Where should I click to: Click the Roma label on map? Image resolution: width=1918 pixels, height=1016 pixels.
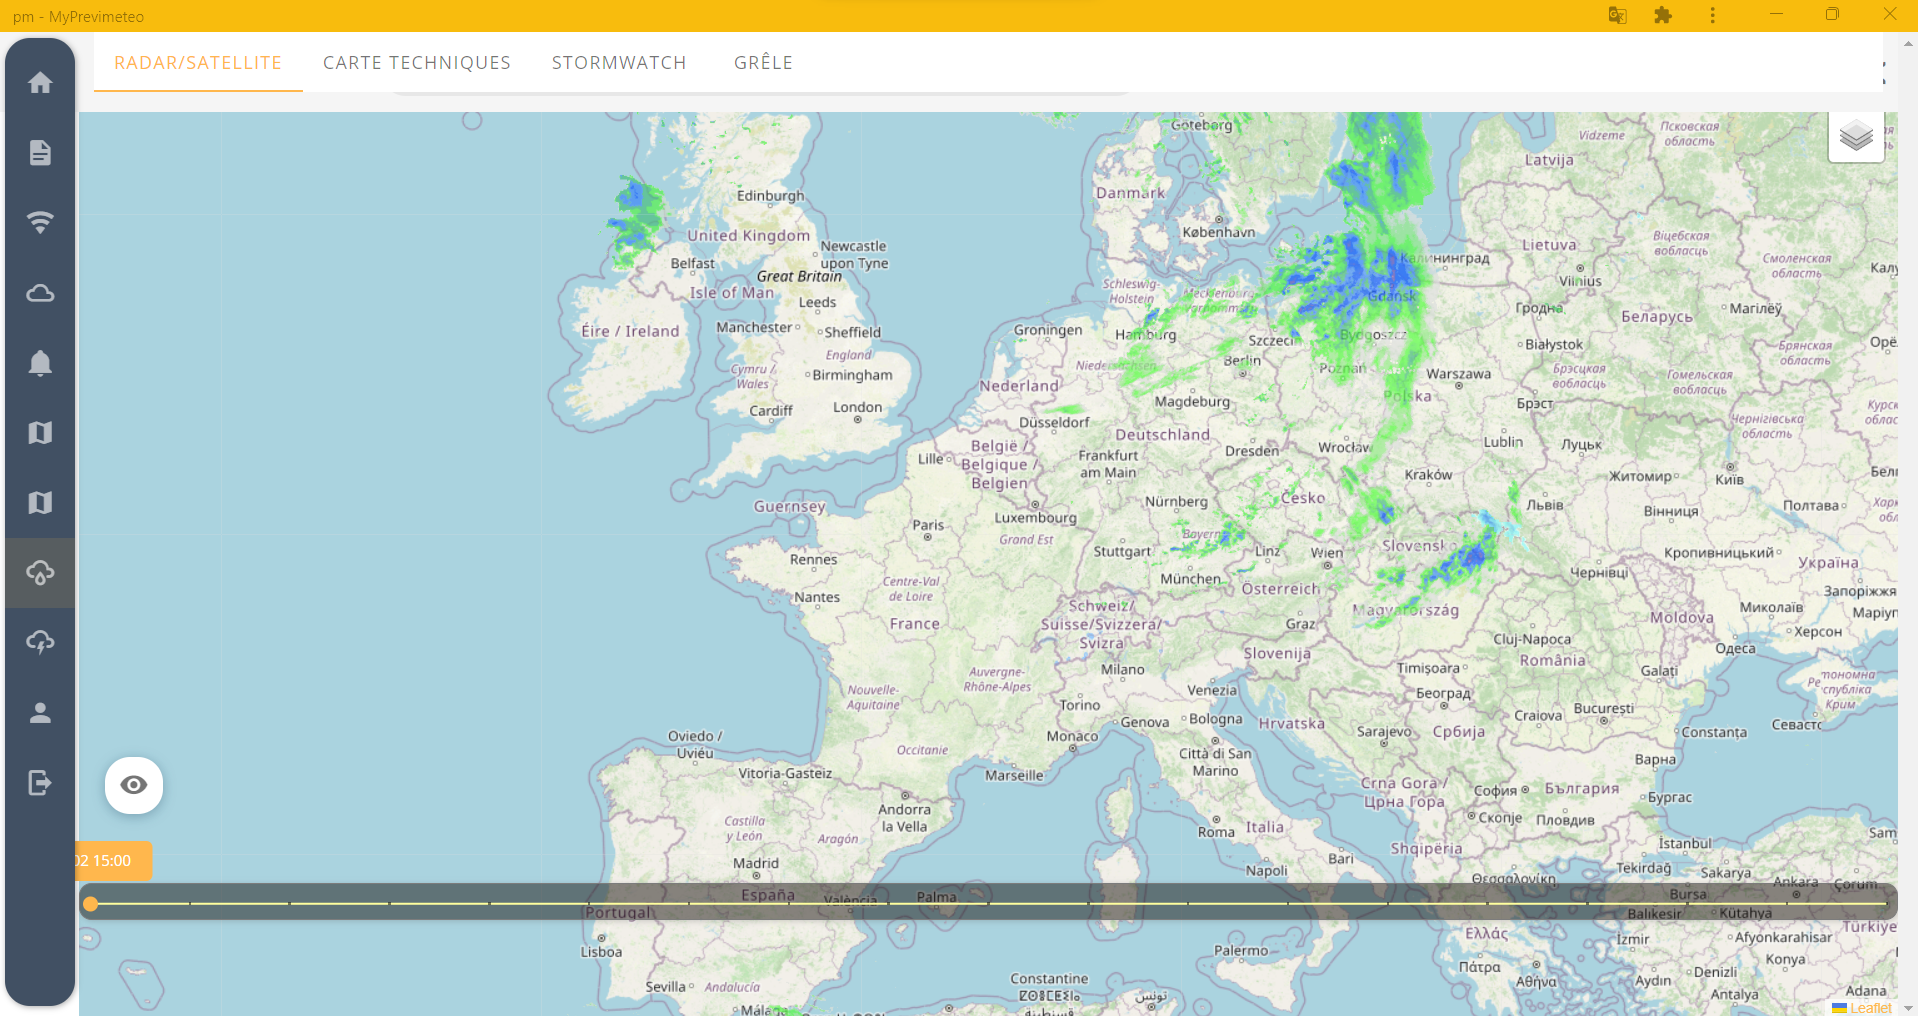1216,832
